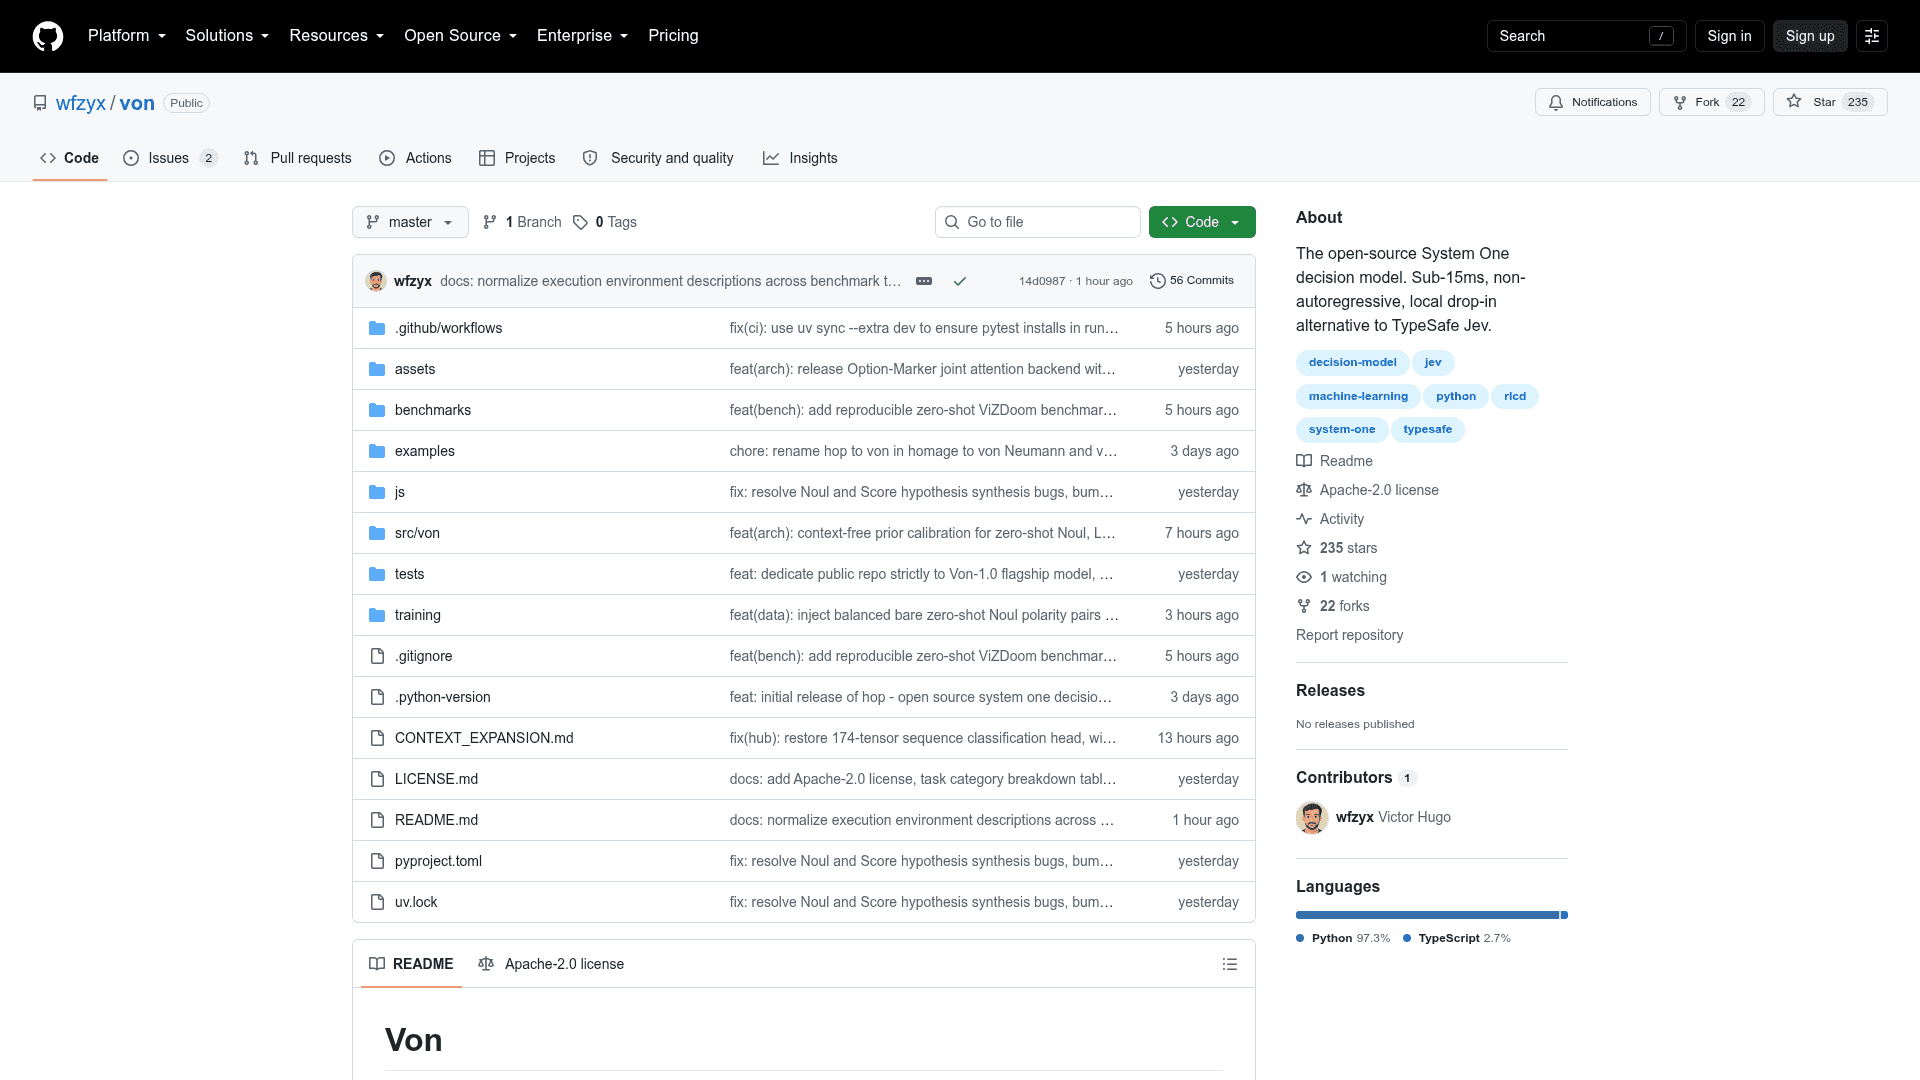Expand the green Code dropdown button
Image resolution: width=1920 pixels, height=1080 pixels.
pos(1202,222)
